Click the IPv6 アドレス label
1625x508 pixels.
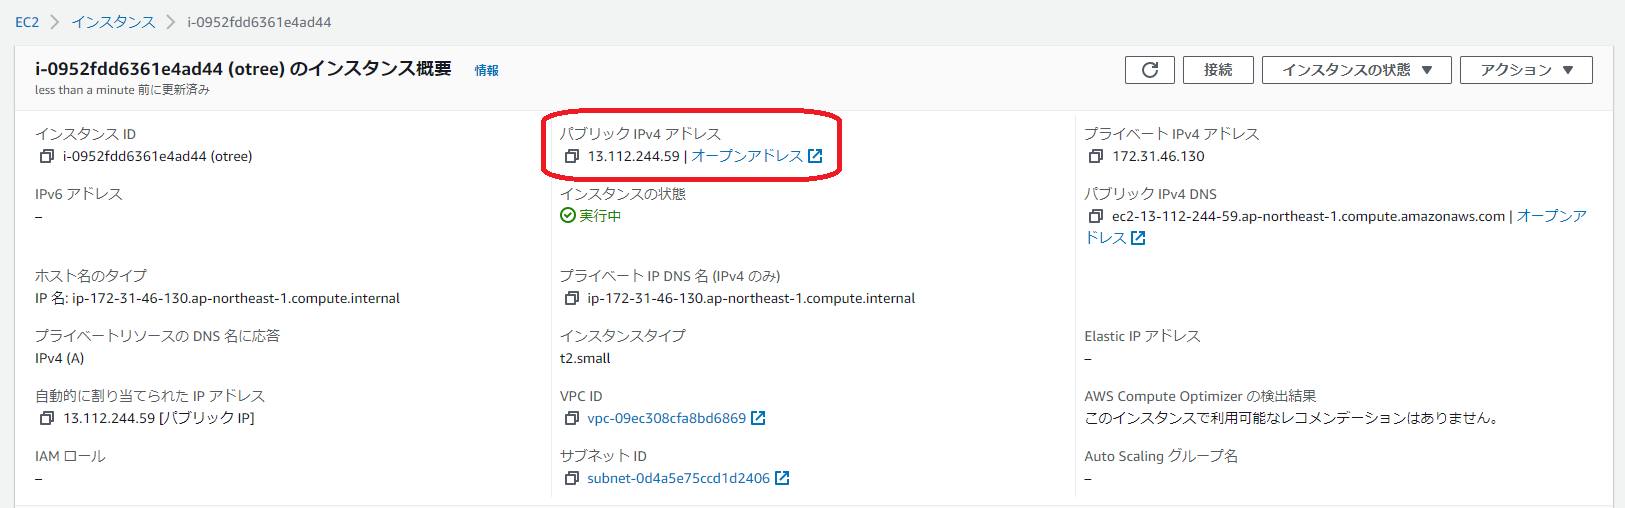78,194
